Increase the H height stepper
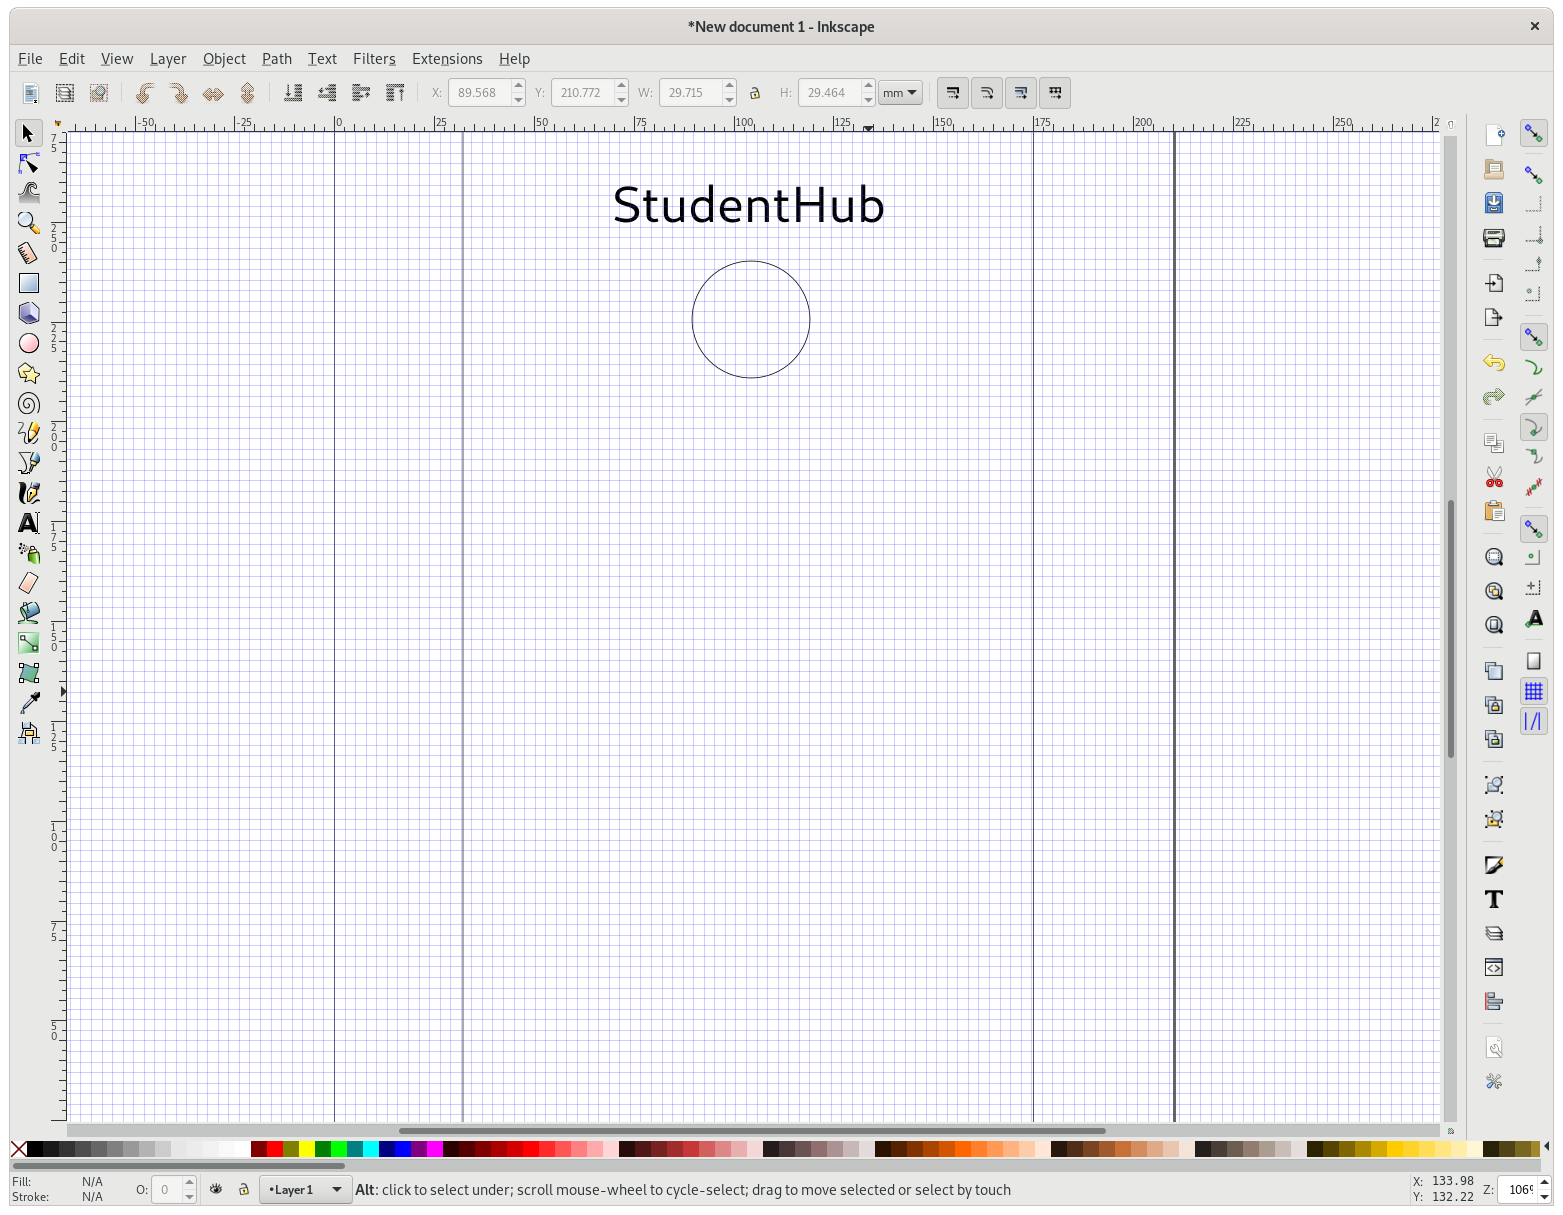Screen dimensions: 1563x1215 [868, 86]
